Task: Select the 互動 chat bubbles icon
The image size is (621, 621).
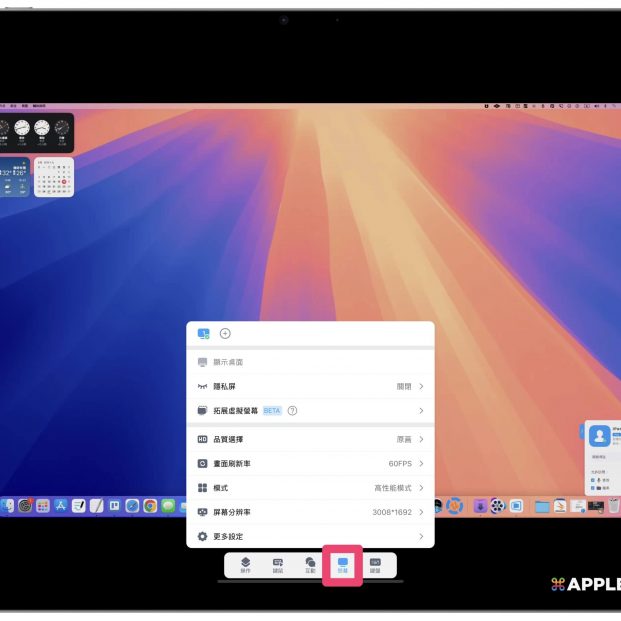Action: [x=310, y=565]
